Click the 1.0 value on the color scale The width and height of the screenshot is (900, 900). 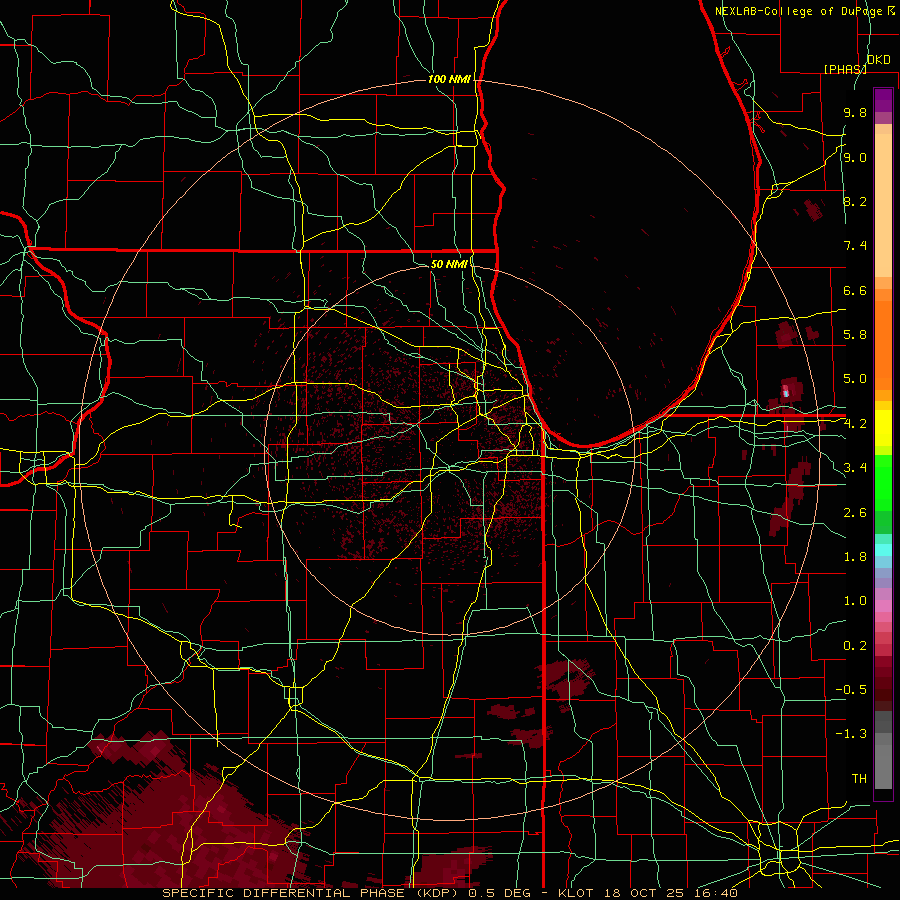coord(855,601)
